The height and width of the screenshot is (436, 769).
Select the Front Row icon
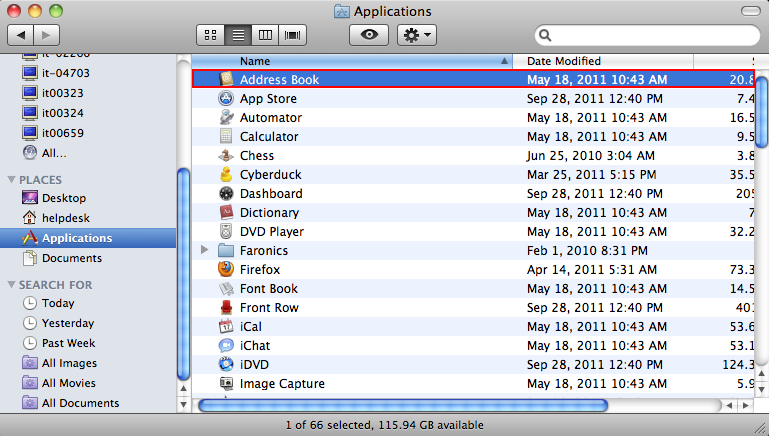click(x=226, y=308)
